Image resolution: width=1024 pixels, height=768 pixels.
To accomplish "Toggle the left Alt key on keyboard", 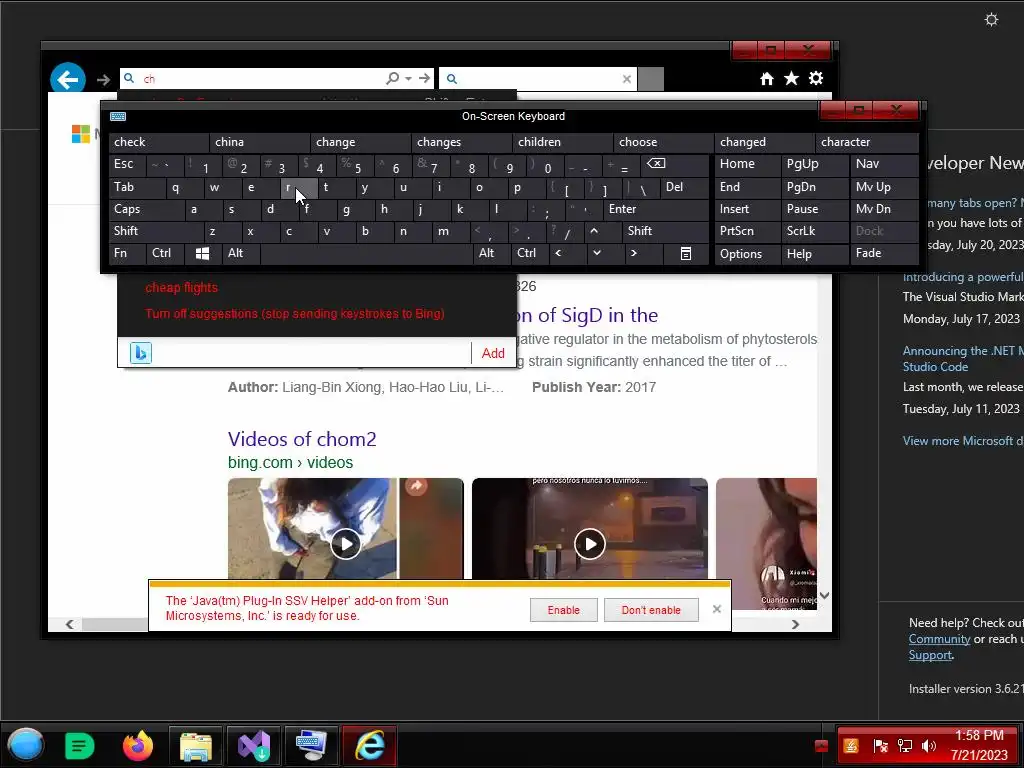I will [x=241, y=253].
